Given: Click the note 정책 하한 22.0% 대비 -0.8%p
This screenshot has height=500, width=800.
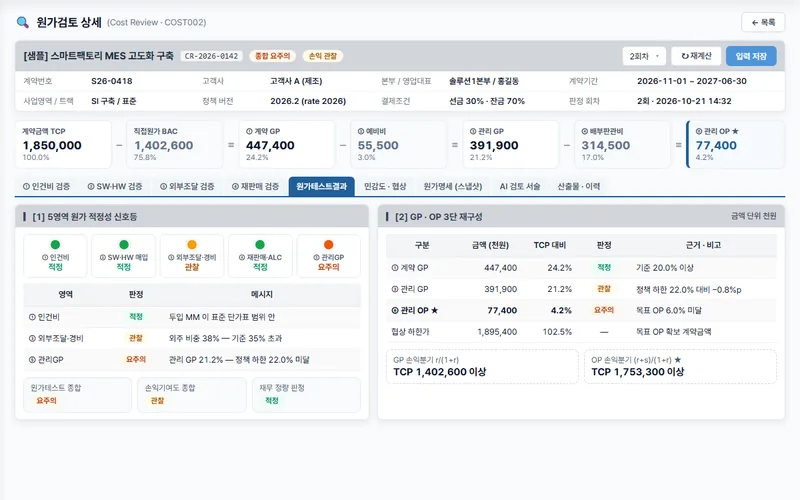Looking at the screenshot, I should tap(688, 290).
